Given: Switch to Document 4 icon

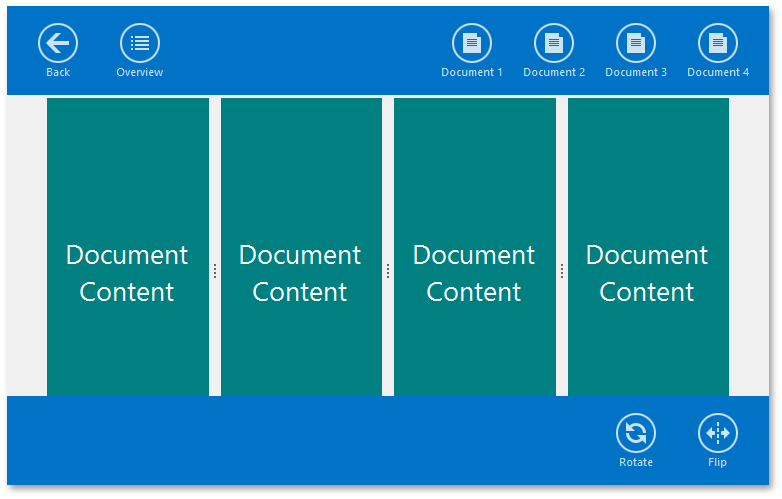Looking at the screenshot, I should [x=718, y=43].
